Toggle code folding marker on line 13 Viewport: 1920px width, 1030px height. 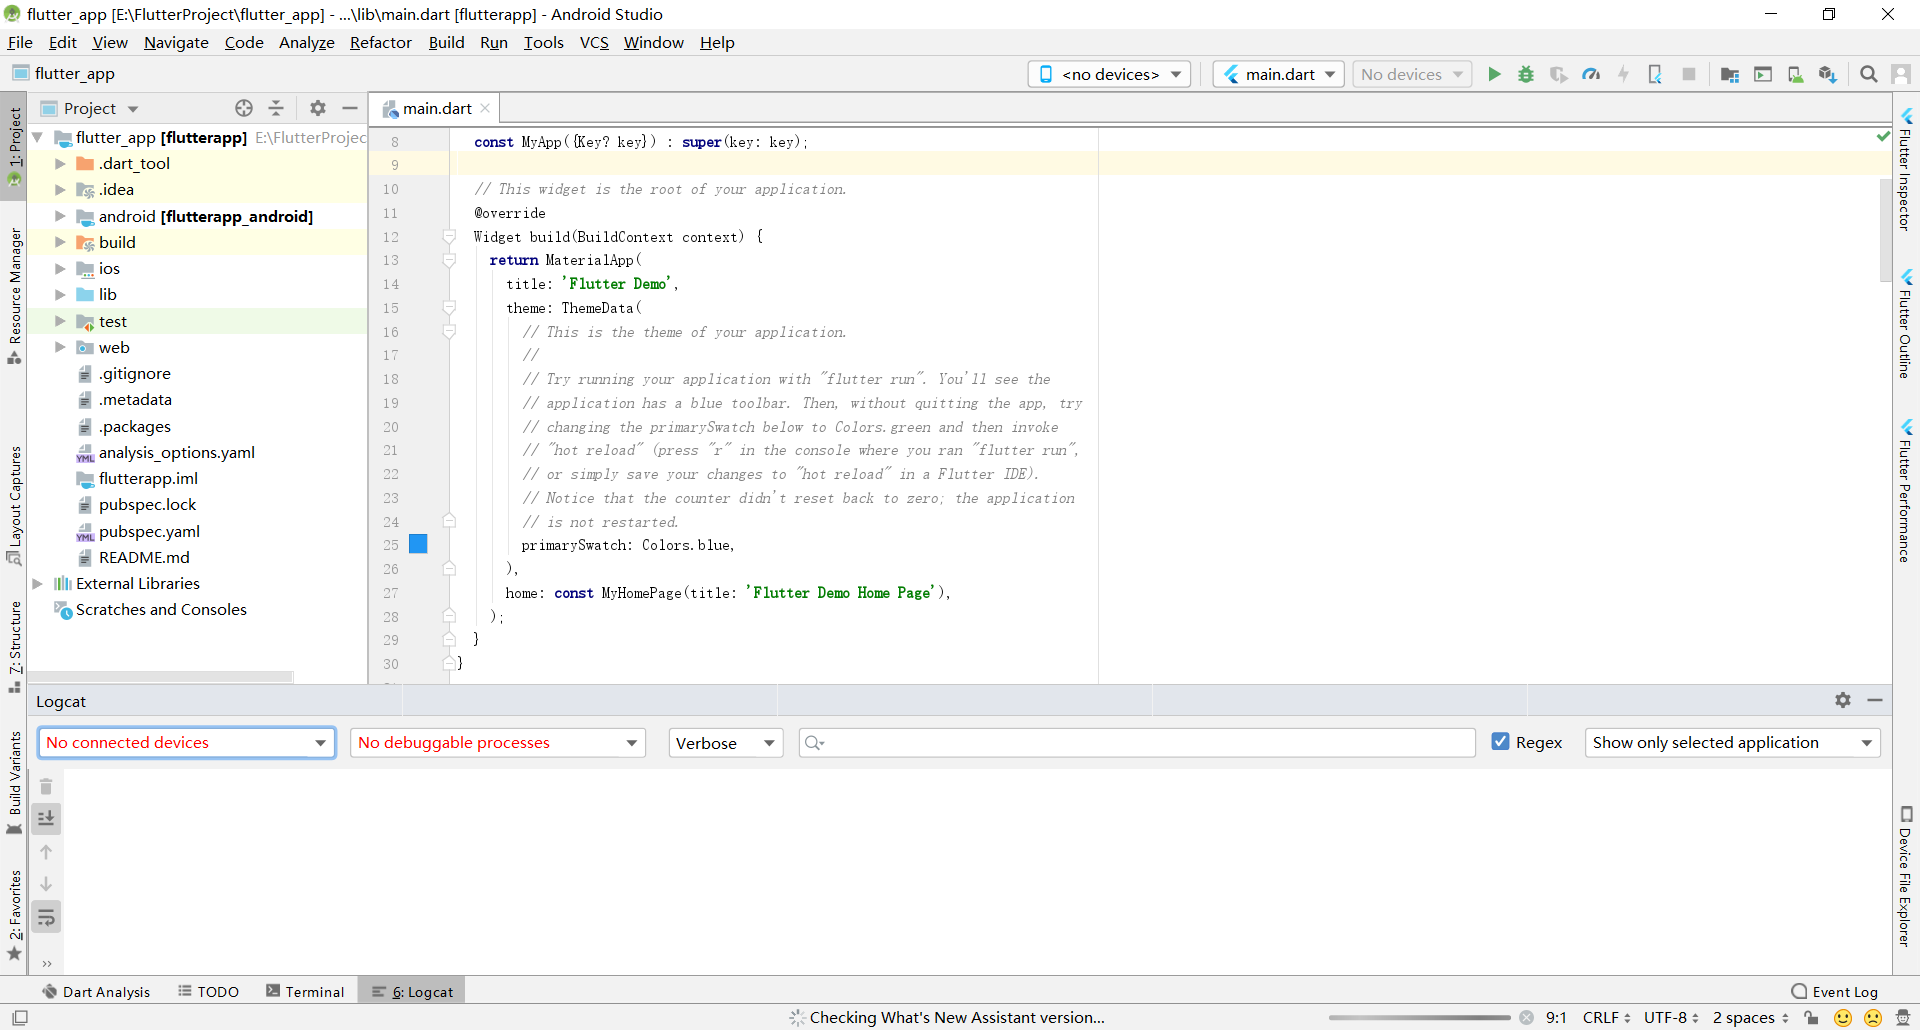coord(450,260)
